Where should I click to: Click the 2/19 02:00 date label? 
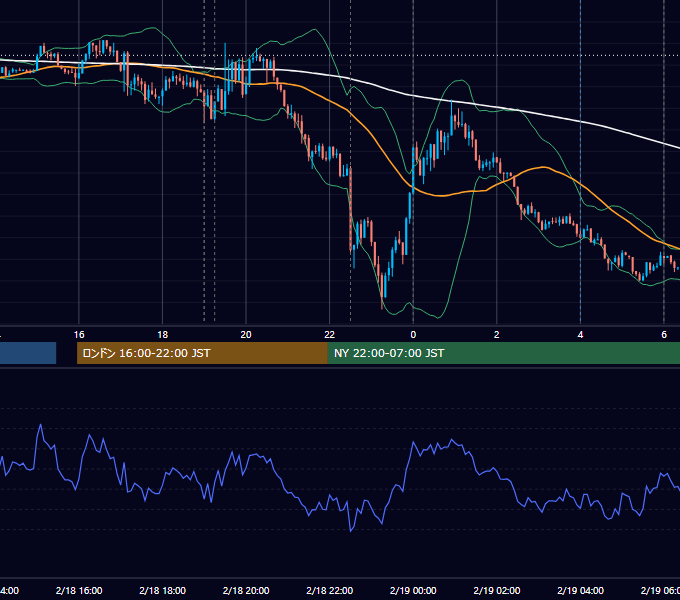[x=497, y=590]
